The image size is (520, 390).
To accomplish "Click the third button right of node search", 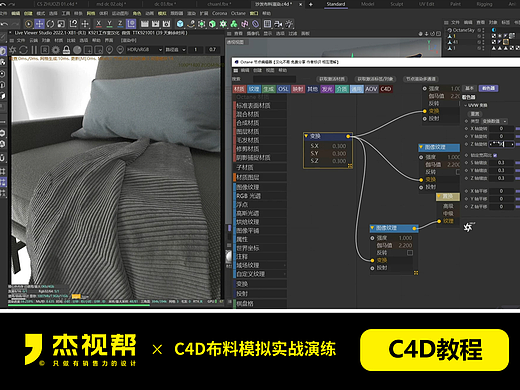I will [421, 79].
